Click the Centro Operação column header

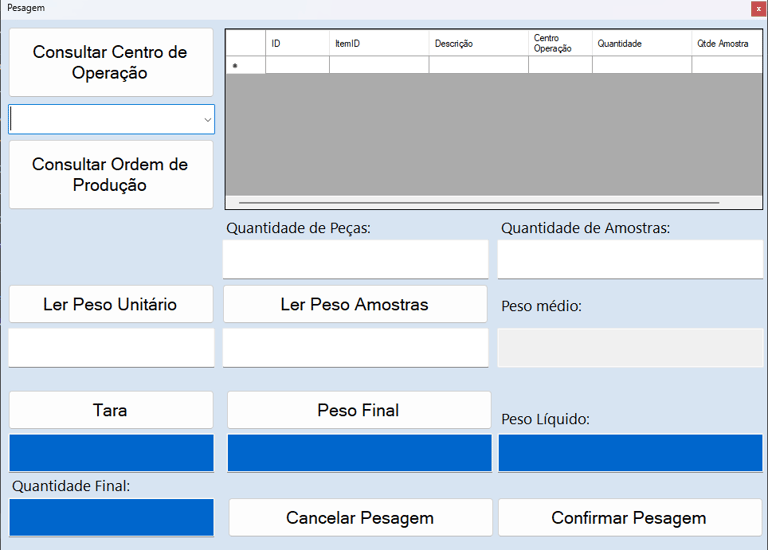coord(560,44)
